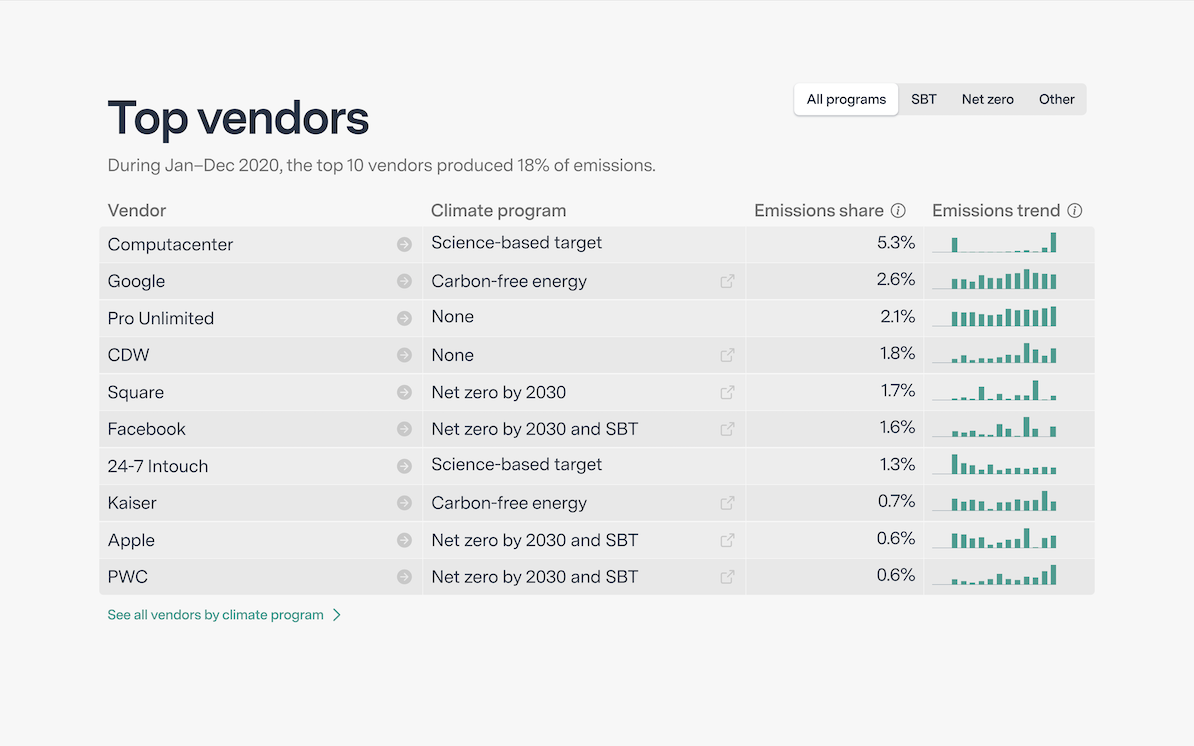Viewport: 1194px width, 746px height.
Task: Open Kaiser's Carbon-free energy external link
Action: click(x=727, y=503)
